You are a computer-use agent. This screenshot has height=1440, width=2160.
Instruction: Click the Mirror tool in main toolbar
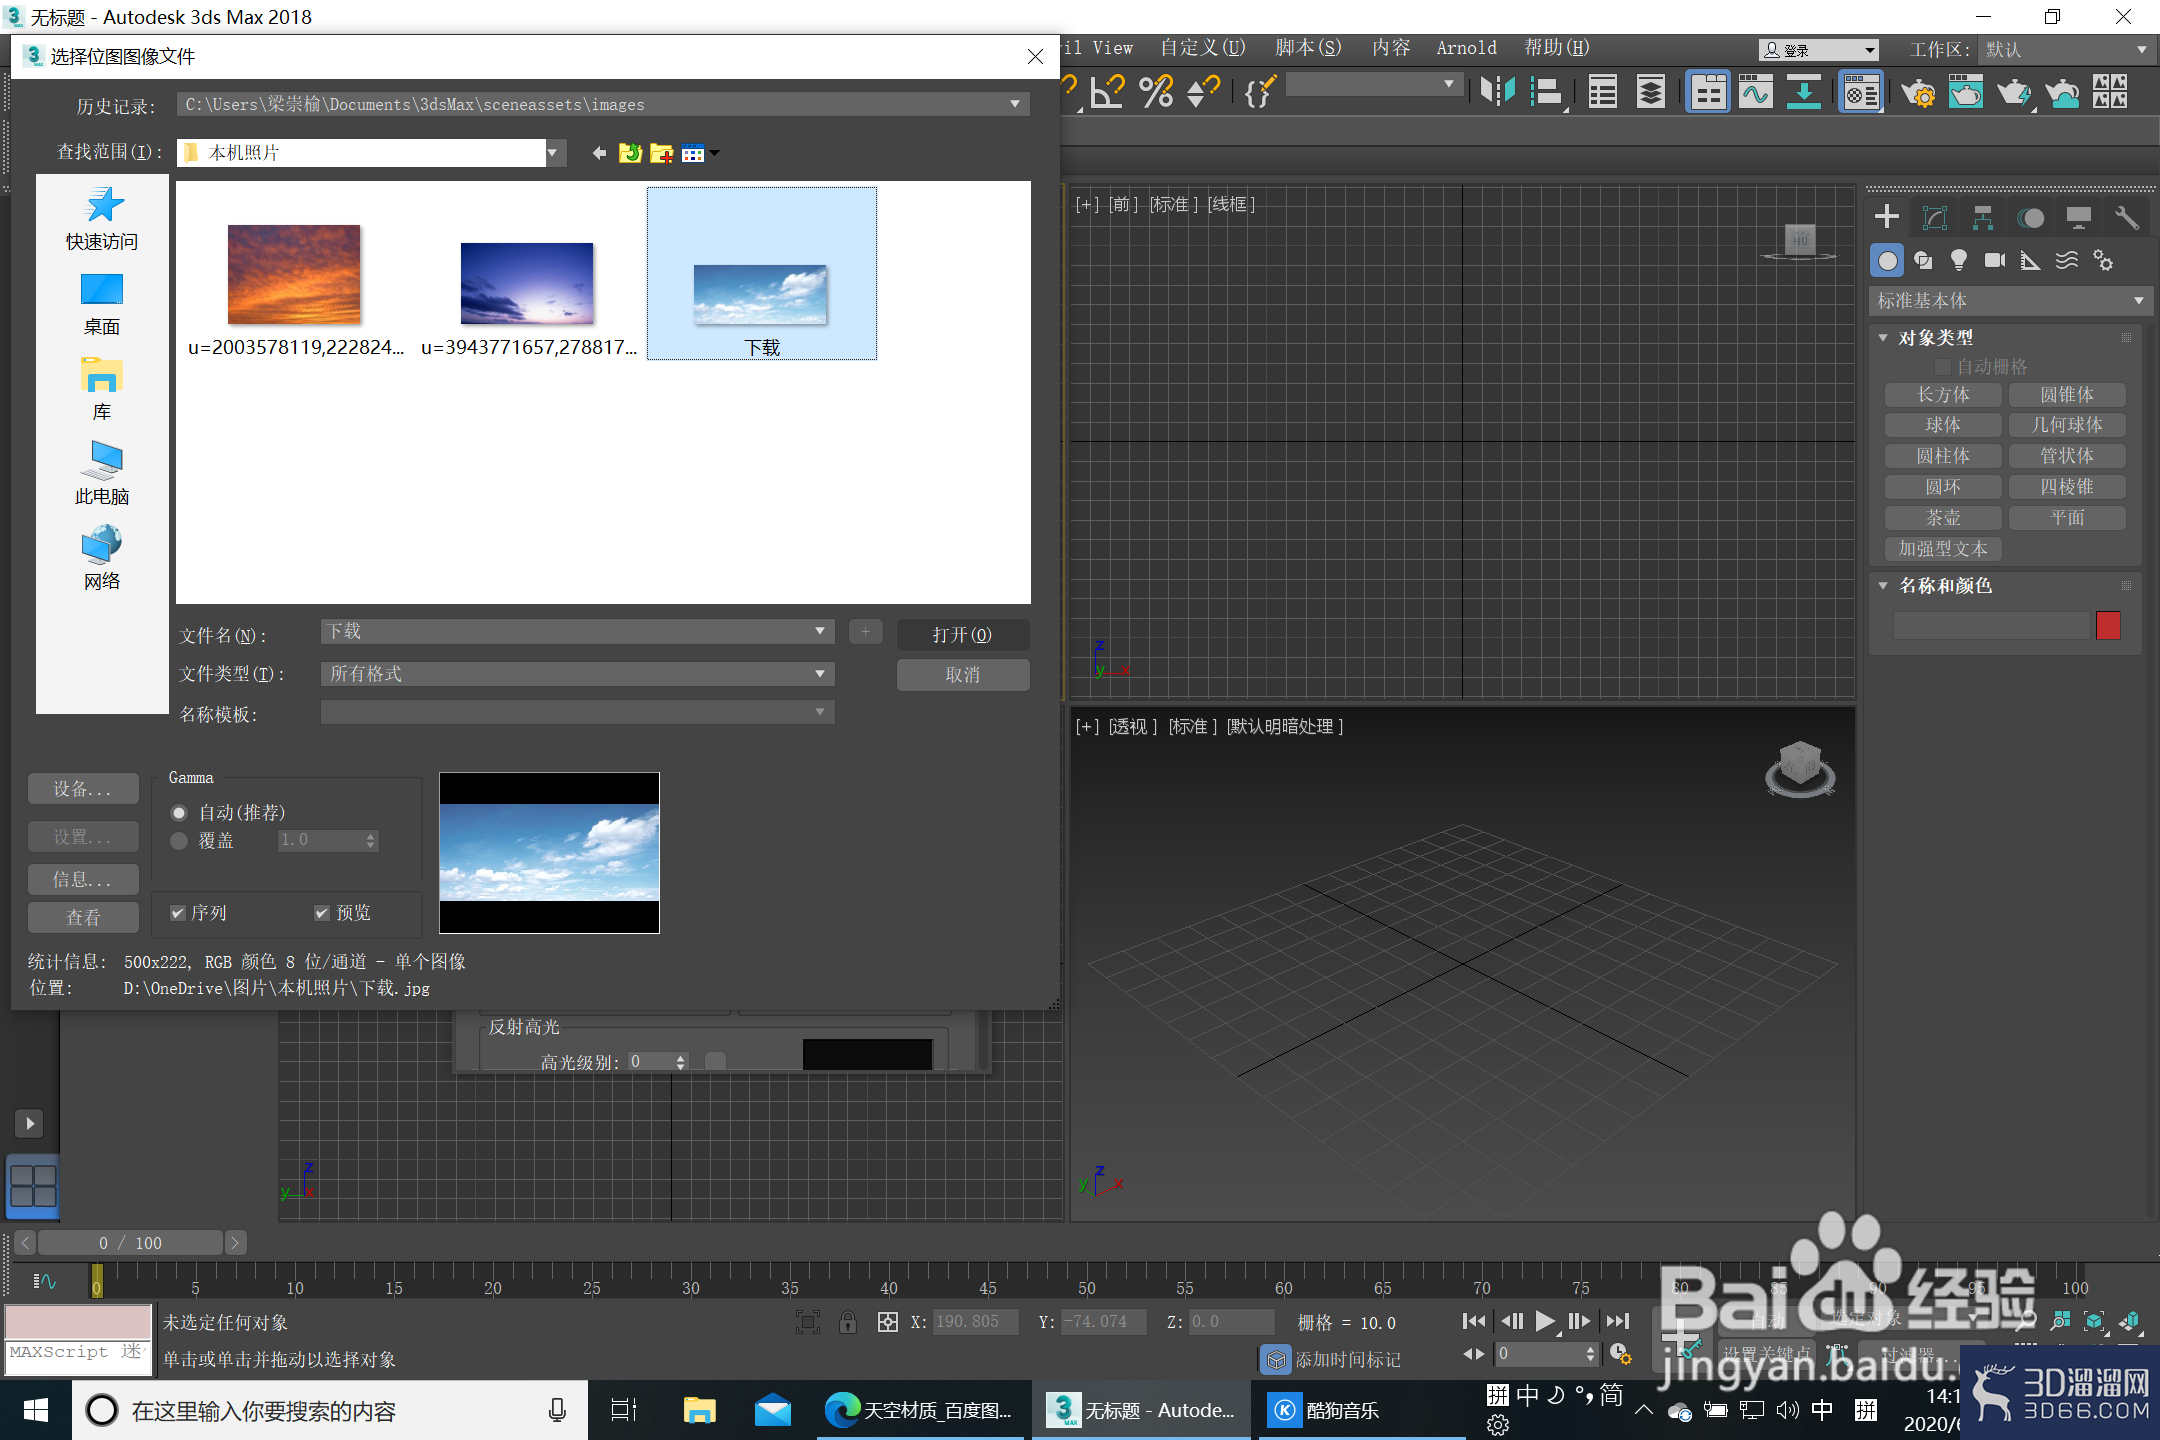pyautogui.click(x=1497, y=92)
